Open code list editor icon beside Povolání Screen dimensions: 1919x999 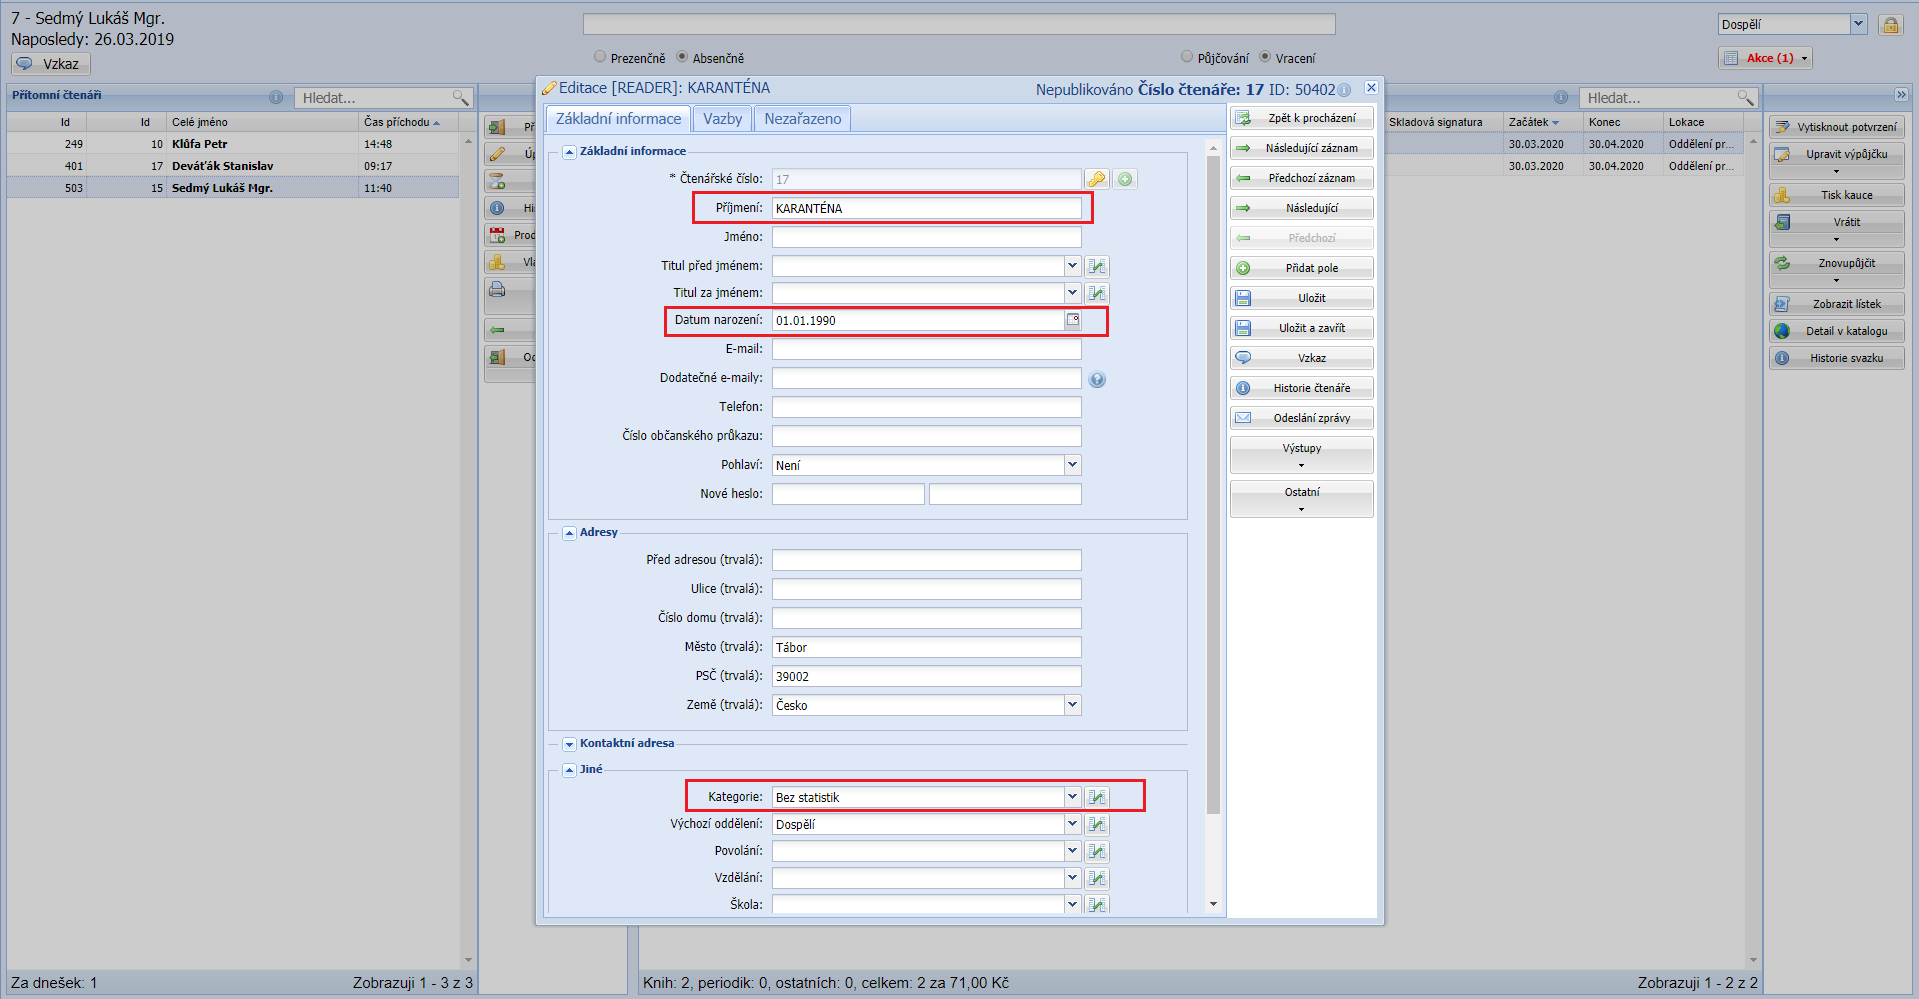1097,851
